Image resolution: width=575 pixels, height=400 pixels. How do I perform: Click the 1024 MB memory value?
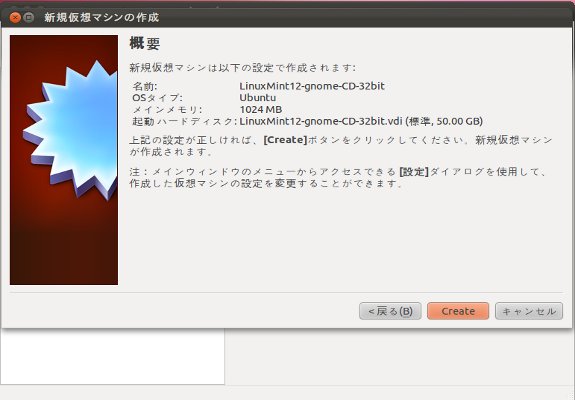click(x=260, y=110)
